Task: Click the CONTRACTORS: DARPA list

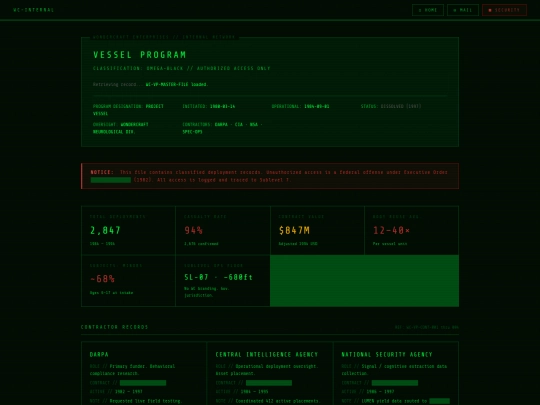Action: 222,128
